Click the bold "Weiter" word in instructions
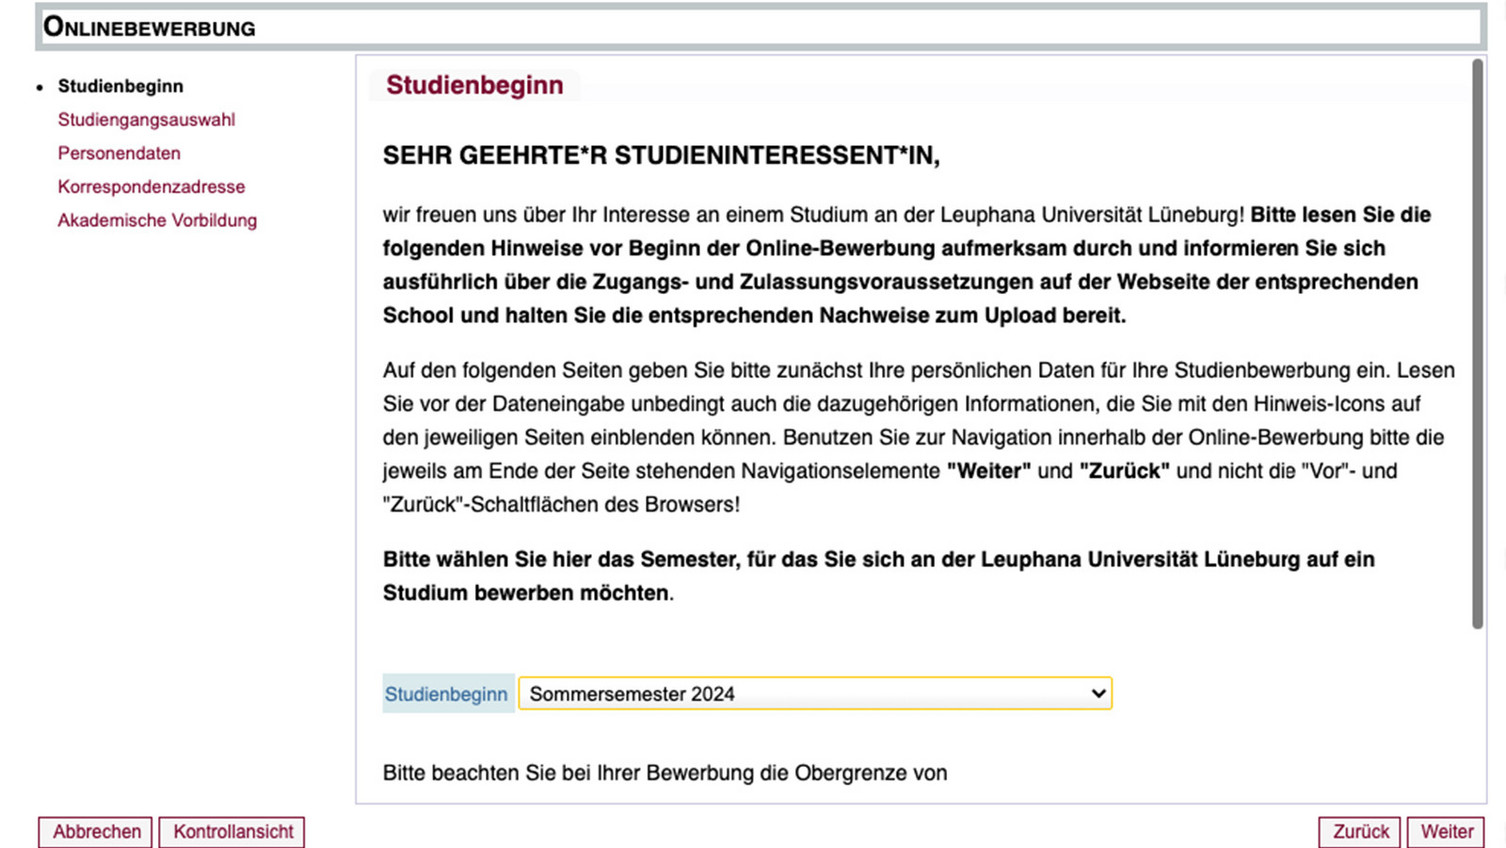 pos(988,471)
